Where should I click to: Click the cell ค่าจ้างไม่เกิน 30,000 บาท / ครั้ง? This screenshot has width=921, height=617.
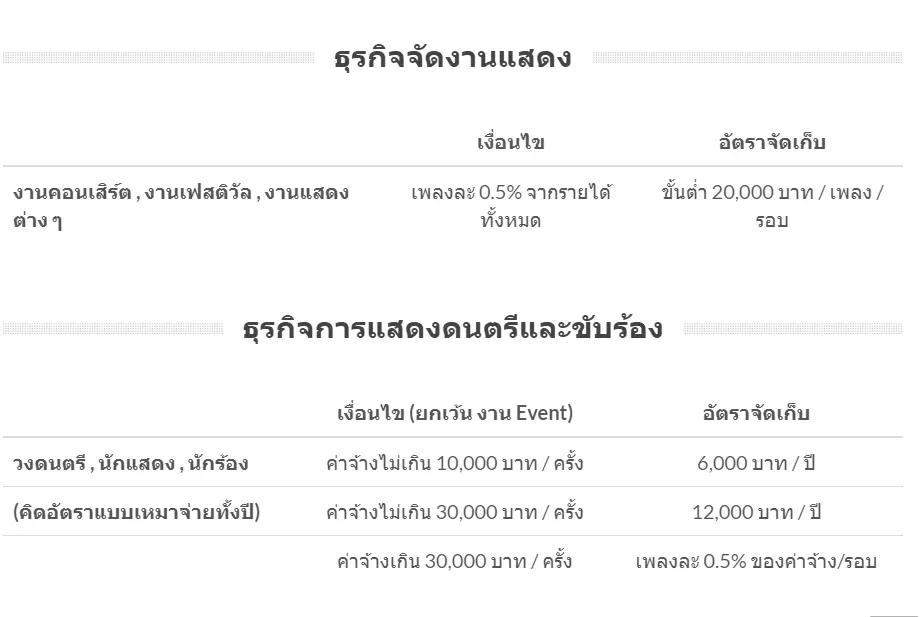coord(455,513)
